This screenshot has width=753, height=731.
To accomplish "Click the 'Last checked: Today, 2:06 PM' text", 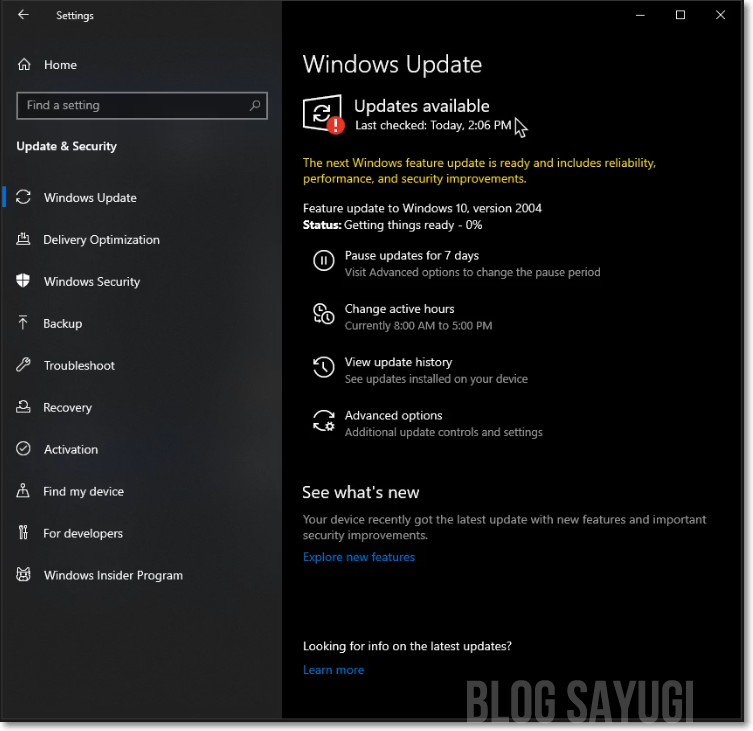I will pos(433,125).
